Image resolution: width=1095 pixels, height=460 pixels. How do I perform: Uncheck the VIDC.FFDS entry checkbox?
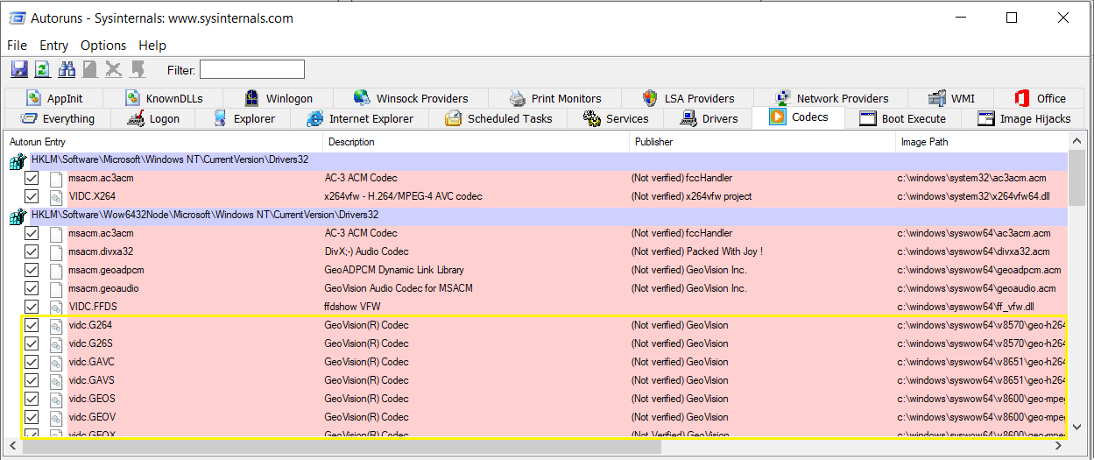[31, 306]
